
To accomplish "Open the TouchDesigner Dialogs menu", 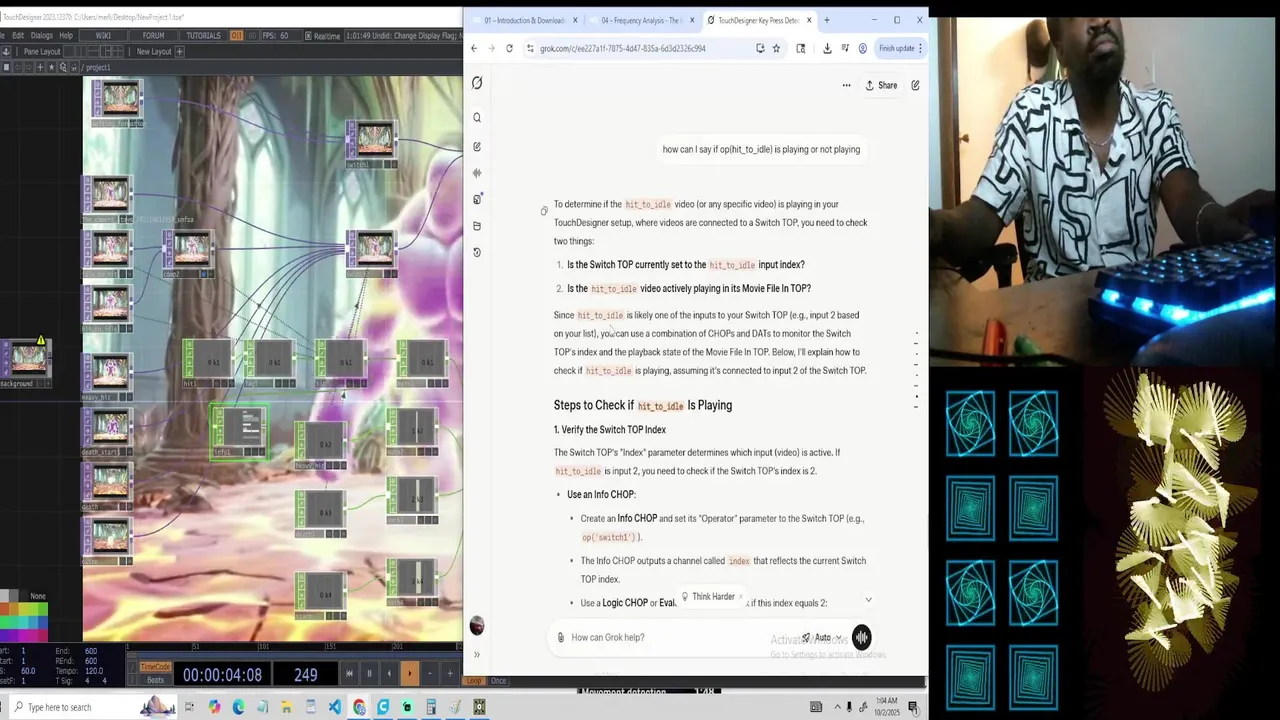I will point(42,36).
